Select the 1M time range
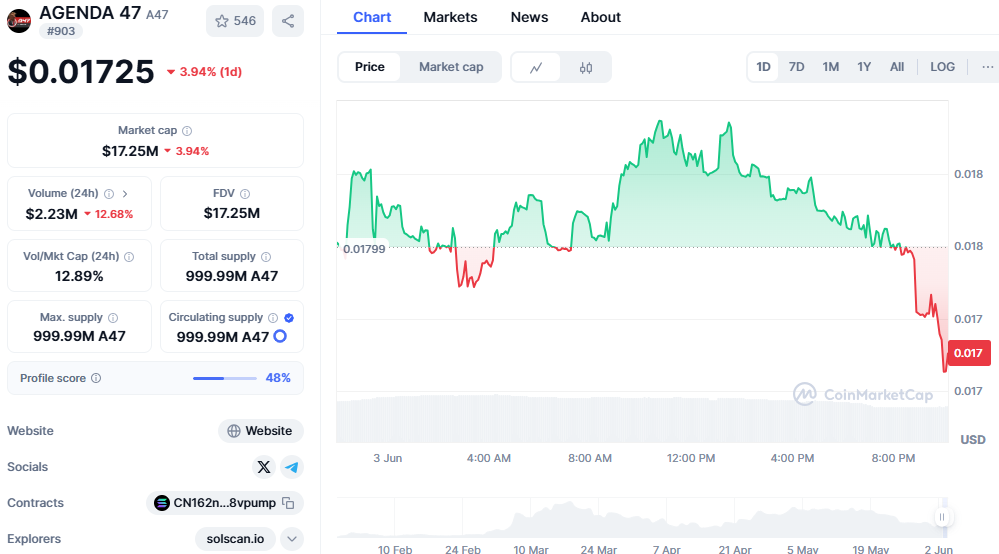The height and width of the screenshot is (554, 999). 830,67
